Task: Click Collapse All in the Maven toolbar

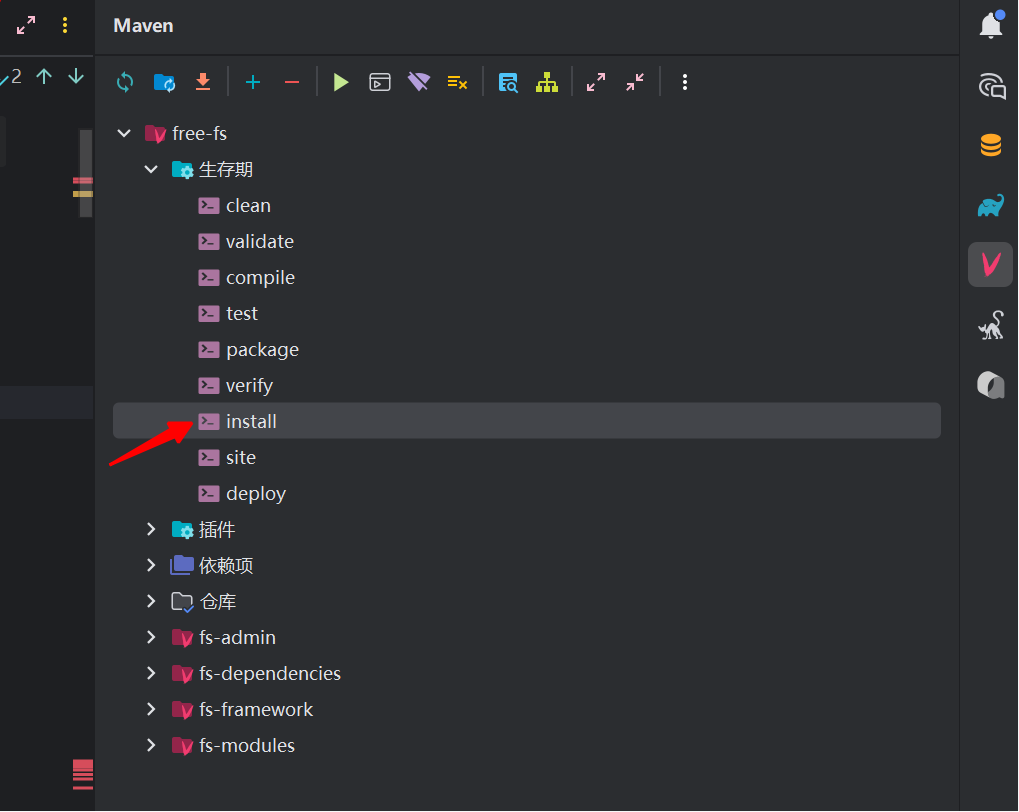Action: click(635, 82)
